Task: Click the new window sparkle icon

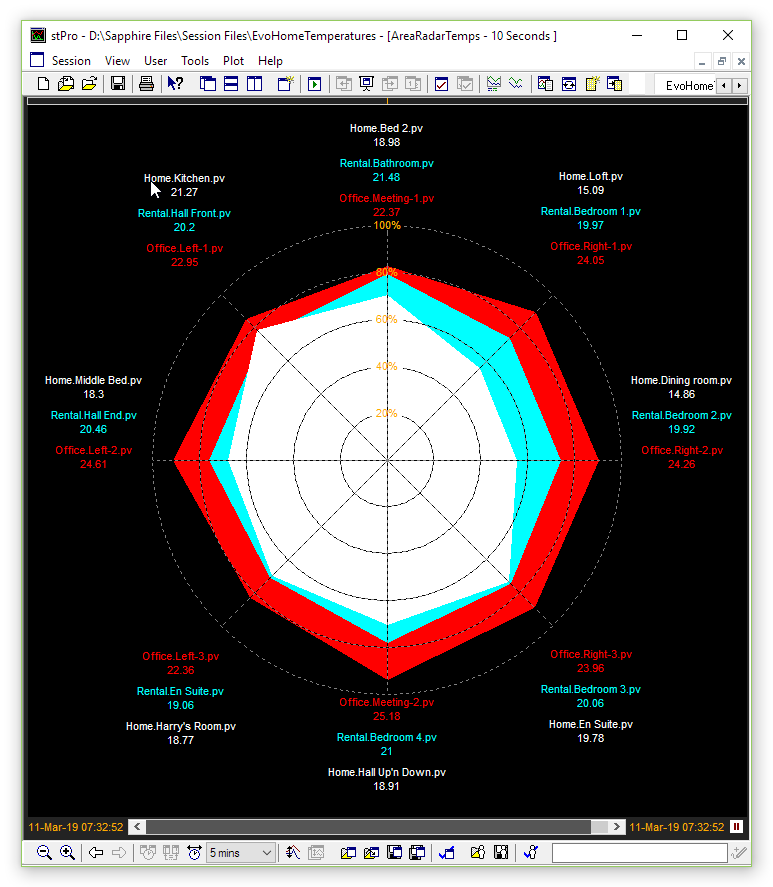Action: [286, 84]
